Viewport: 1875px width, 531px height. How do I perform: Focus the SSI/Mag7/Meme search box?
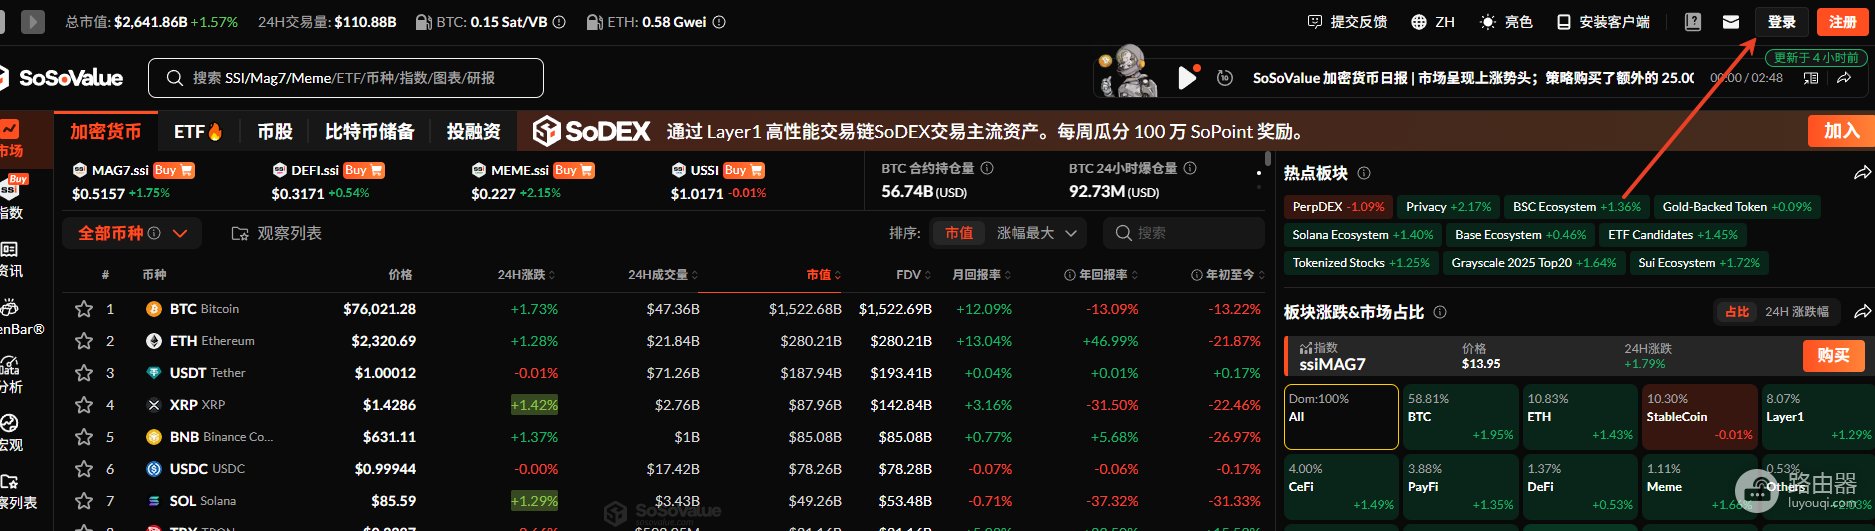[346, 78]
